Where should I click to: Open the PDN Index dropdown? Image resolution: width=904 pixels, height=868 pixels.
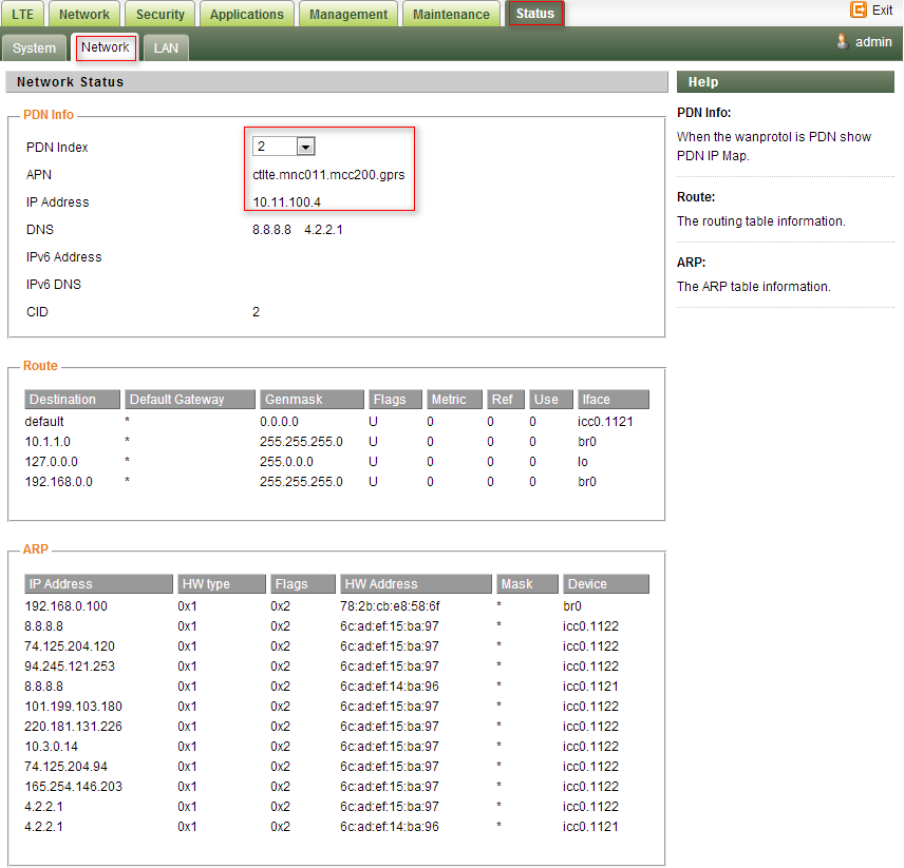283,146
